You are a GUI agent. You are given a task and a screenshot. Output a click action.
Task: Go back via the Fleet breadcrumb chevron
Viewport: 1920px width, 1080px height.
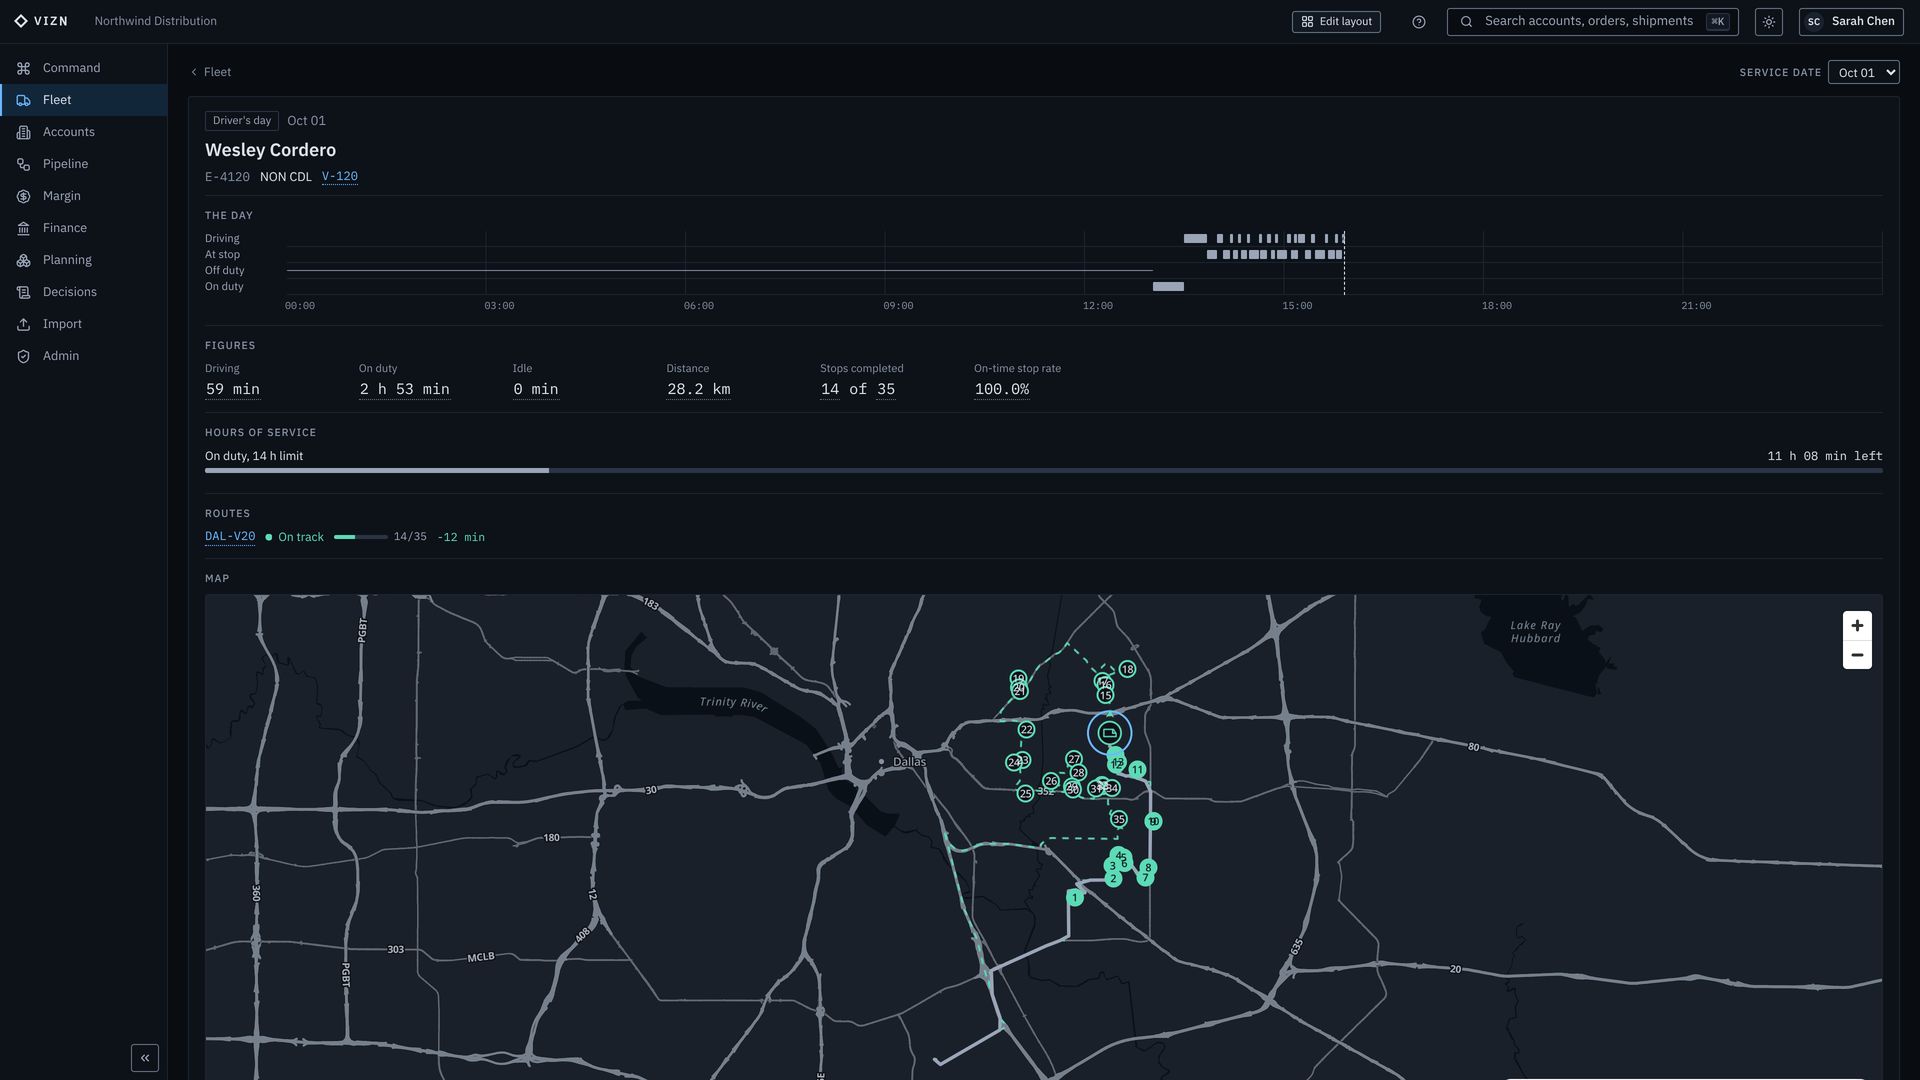pyautogui.click(x=194, y=72)
